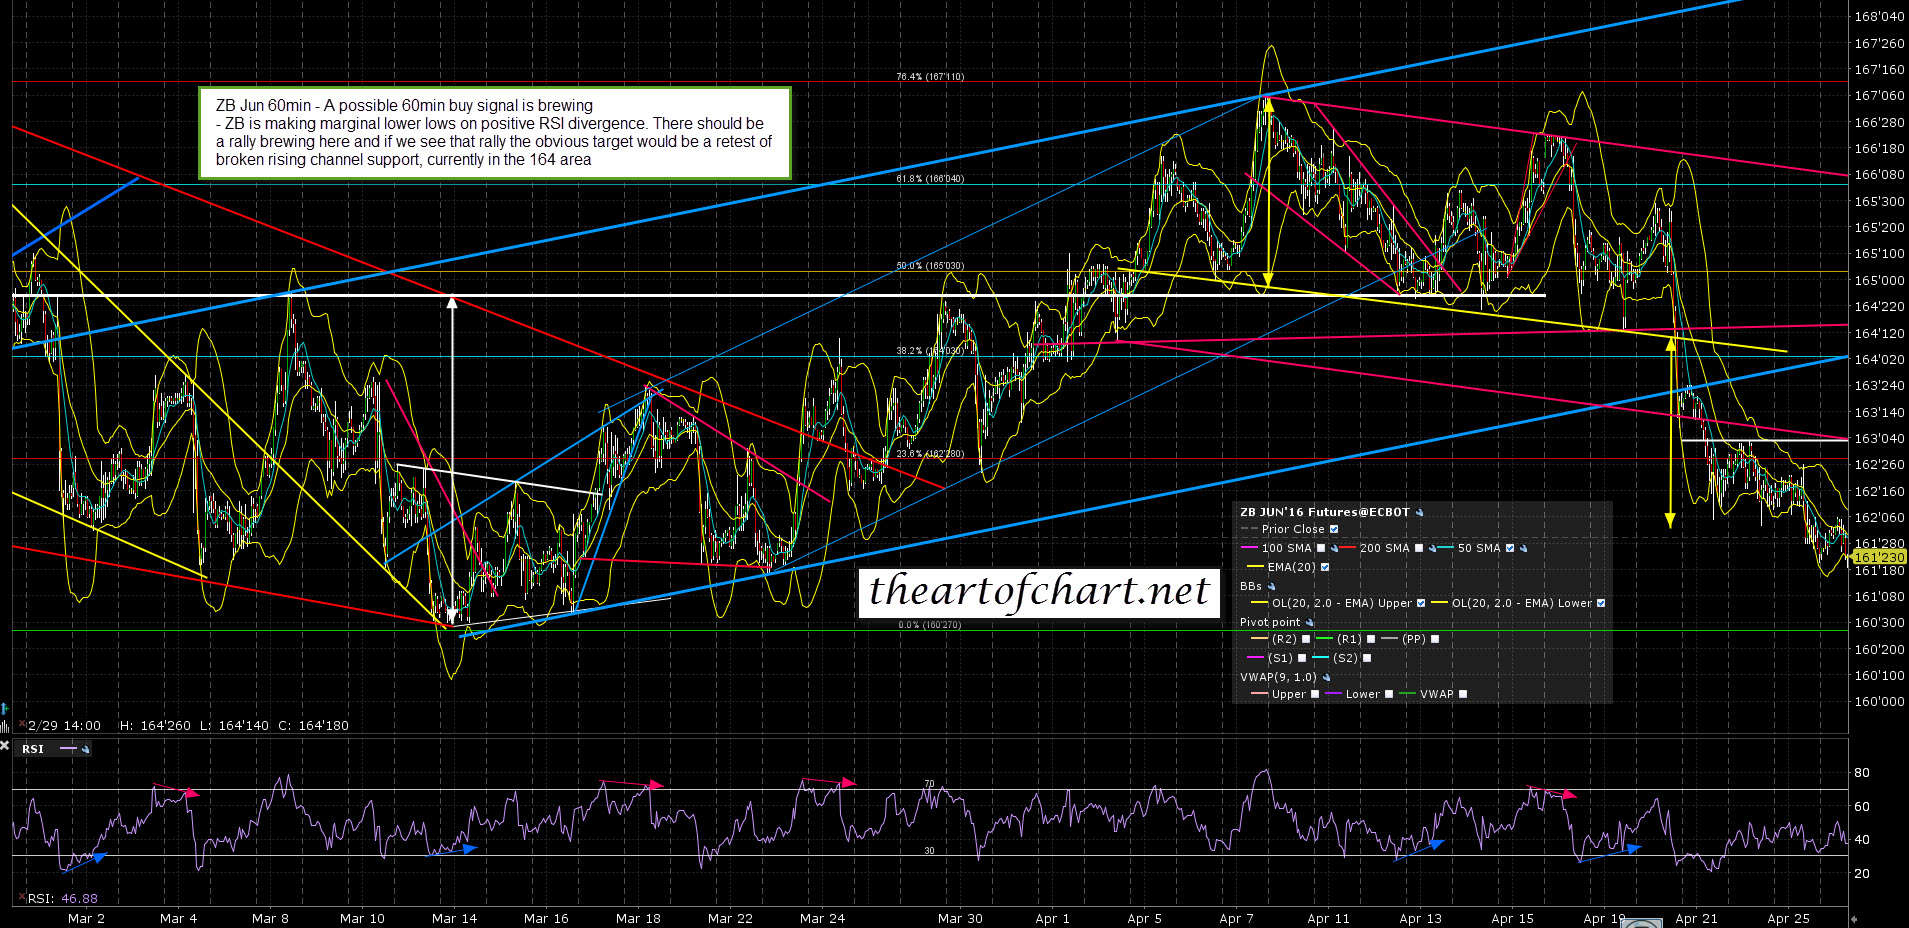Click the current price label 161'230
This screenshot has height=928, width=1909.
tap(1878, 557)
